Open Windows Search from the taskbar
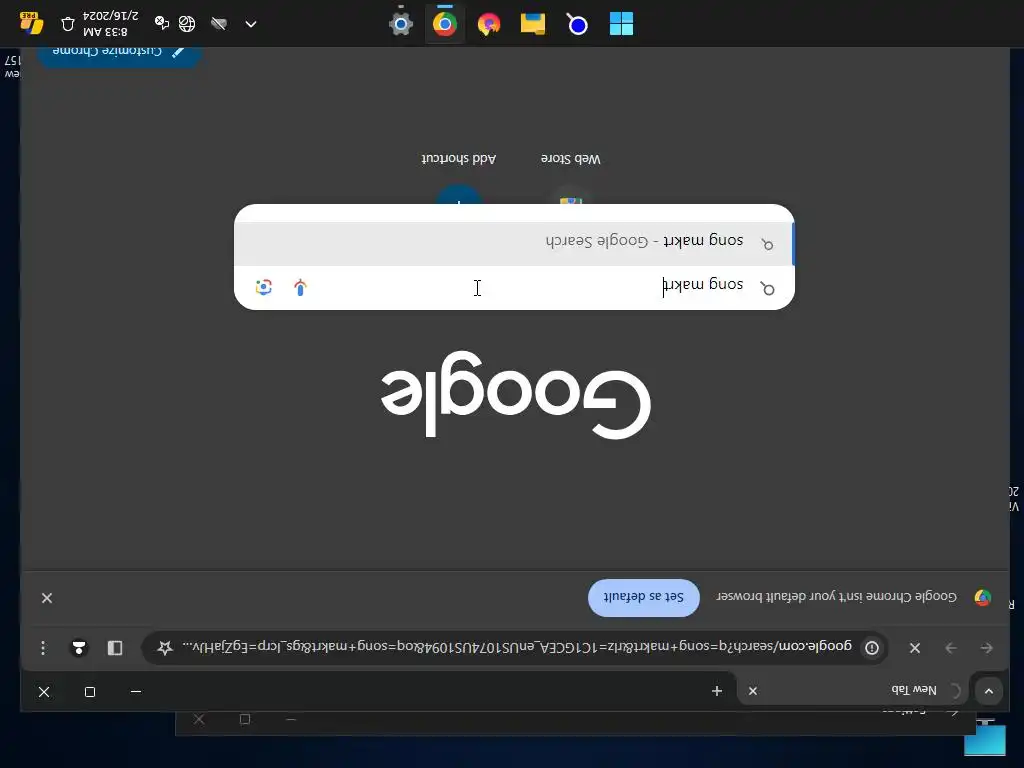 pyautogui.click(x=577, y=24)
